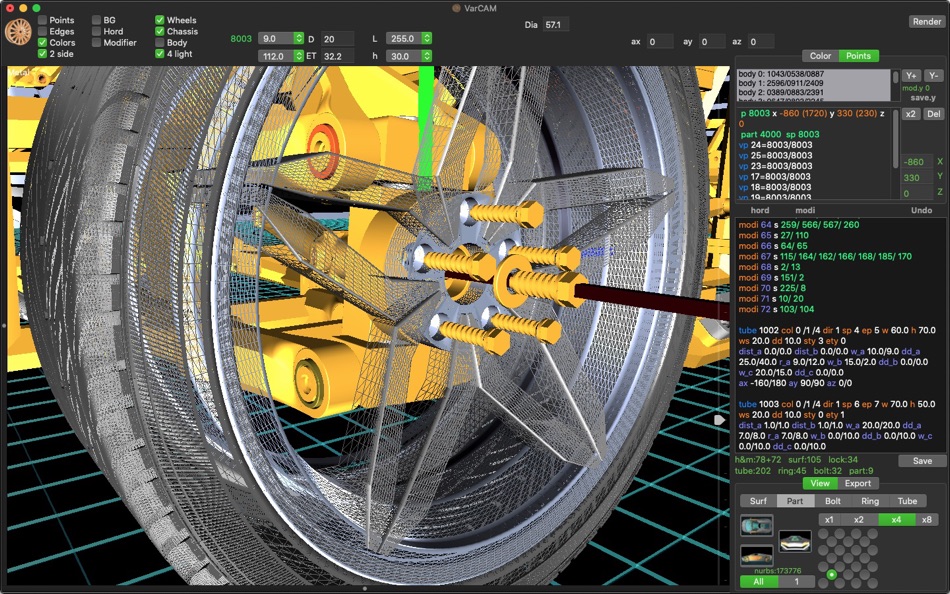
Task: Click the x2 button next to point info
Action: pos(911,114)
